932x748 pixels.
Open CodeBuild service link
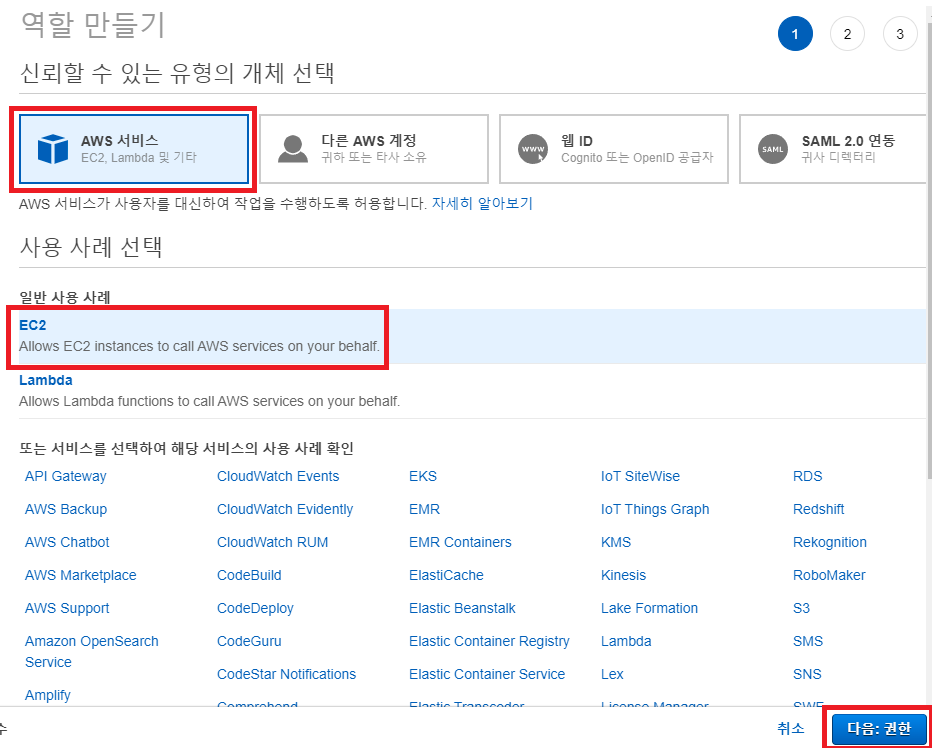pos(249,576)
